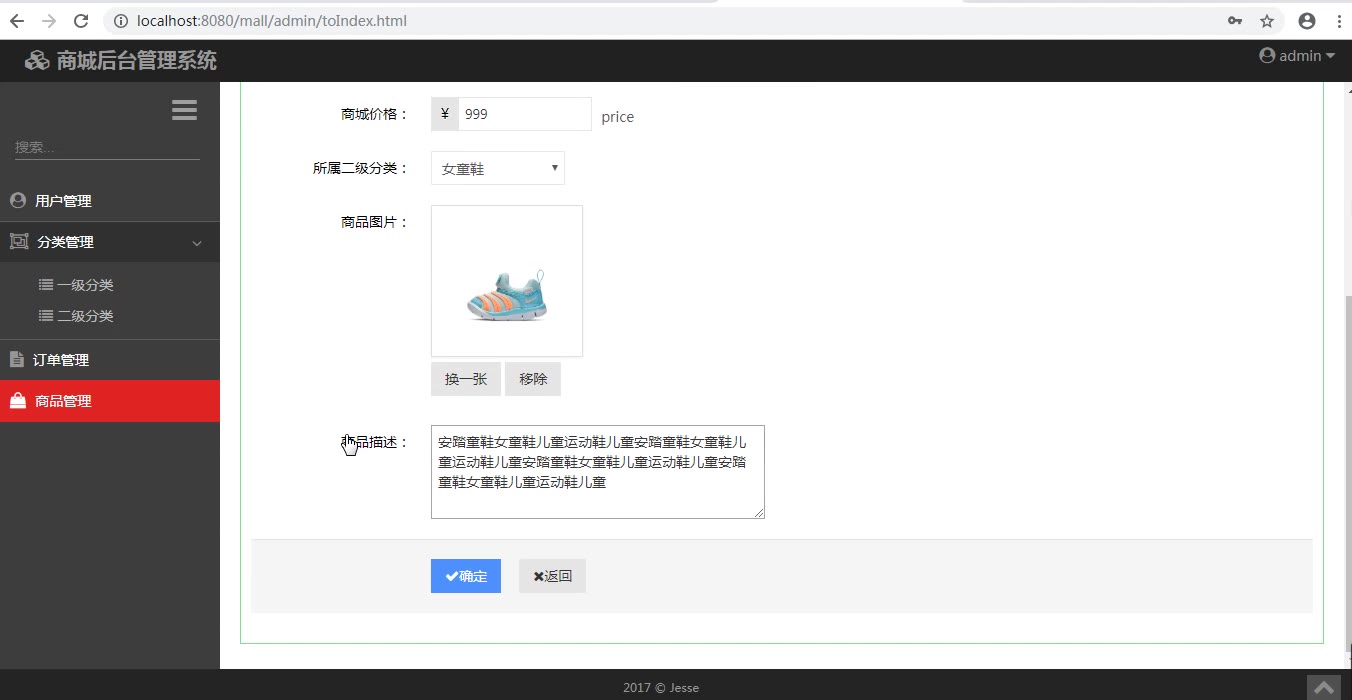The height and width of the screenshot is (700, 1352).
Task: Click the shopping bag icon beside 商品管理
Action: [18, 400]
